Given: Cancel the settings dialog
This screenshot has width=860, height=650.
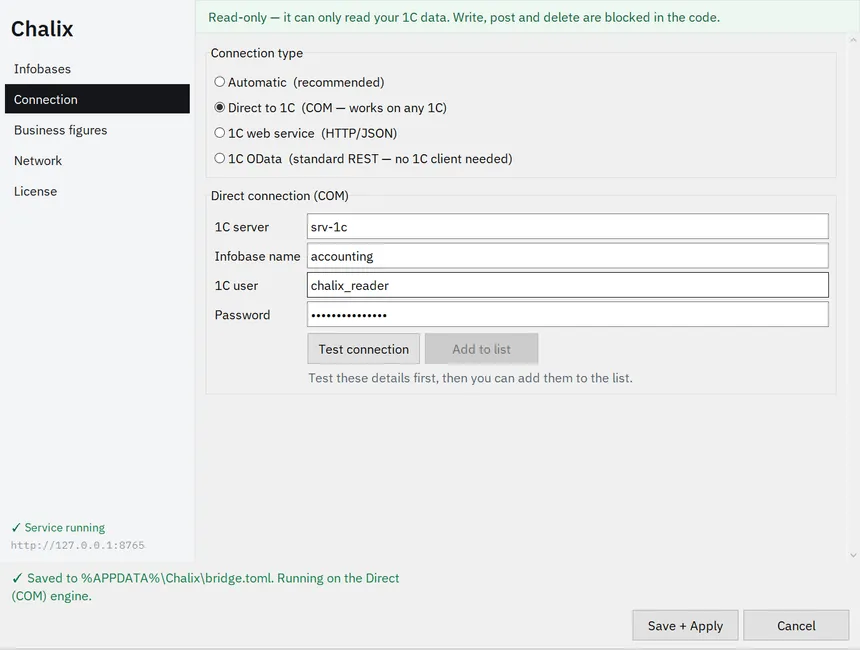Looking at the screenshot, I should coord(796,625).
